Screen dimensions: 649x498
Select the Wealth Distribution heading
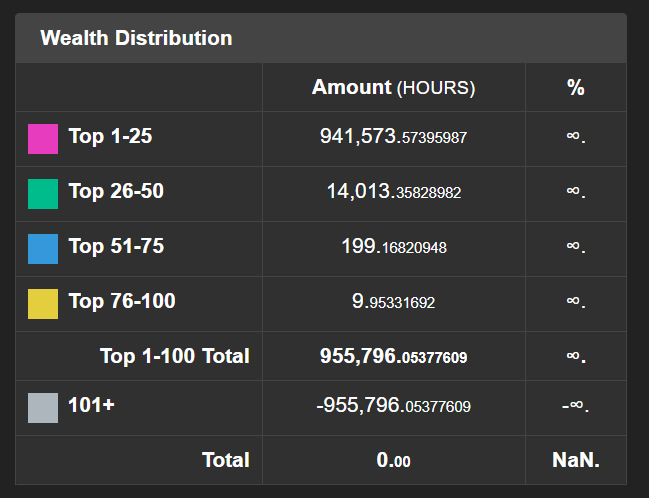click(136, 38)
